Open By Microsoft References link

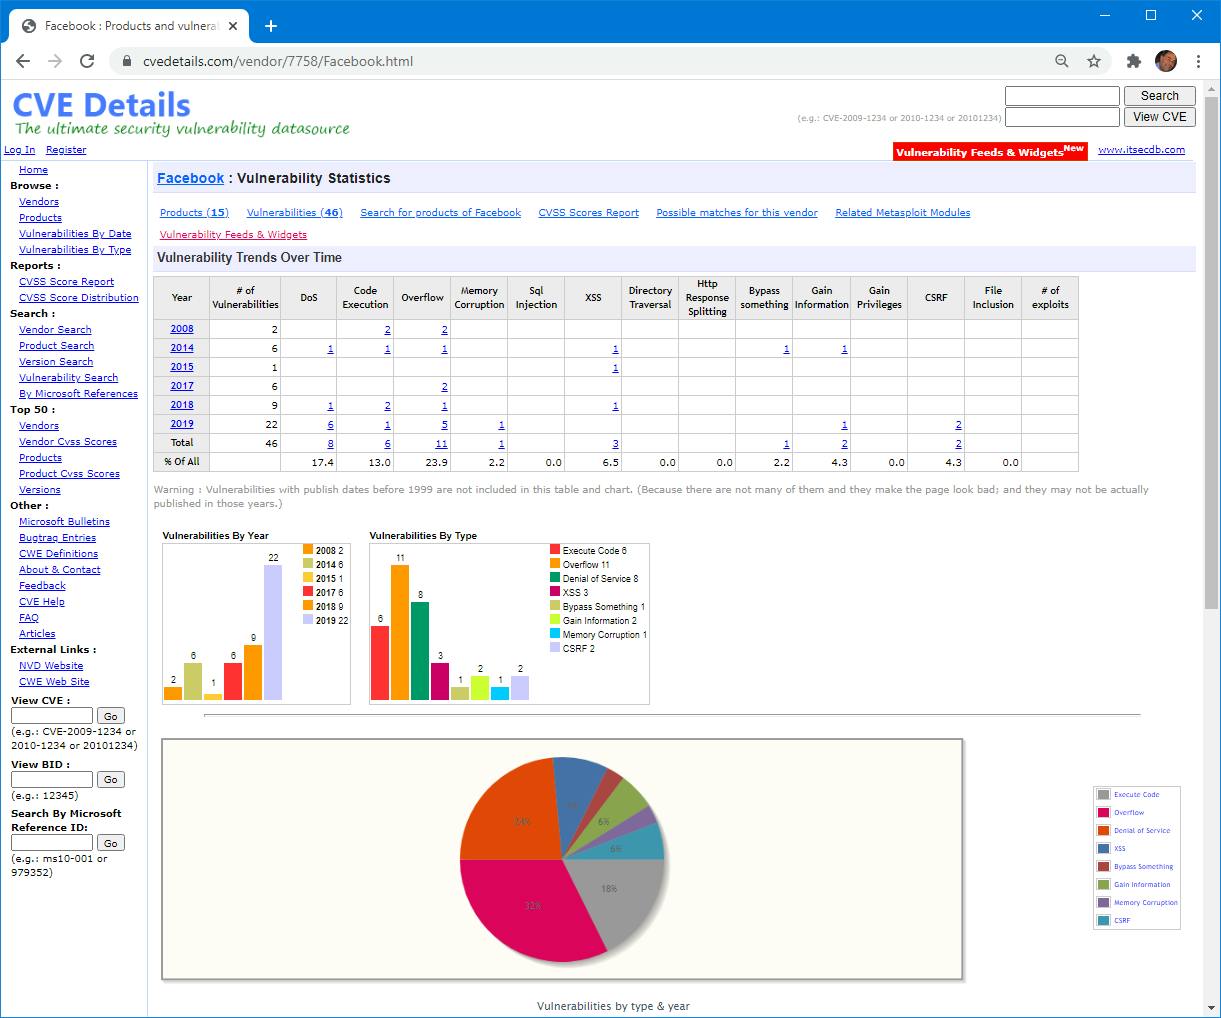point(78,394)
